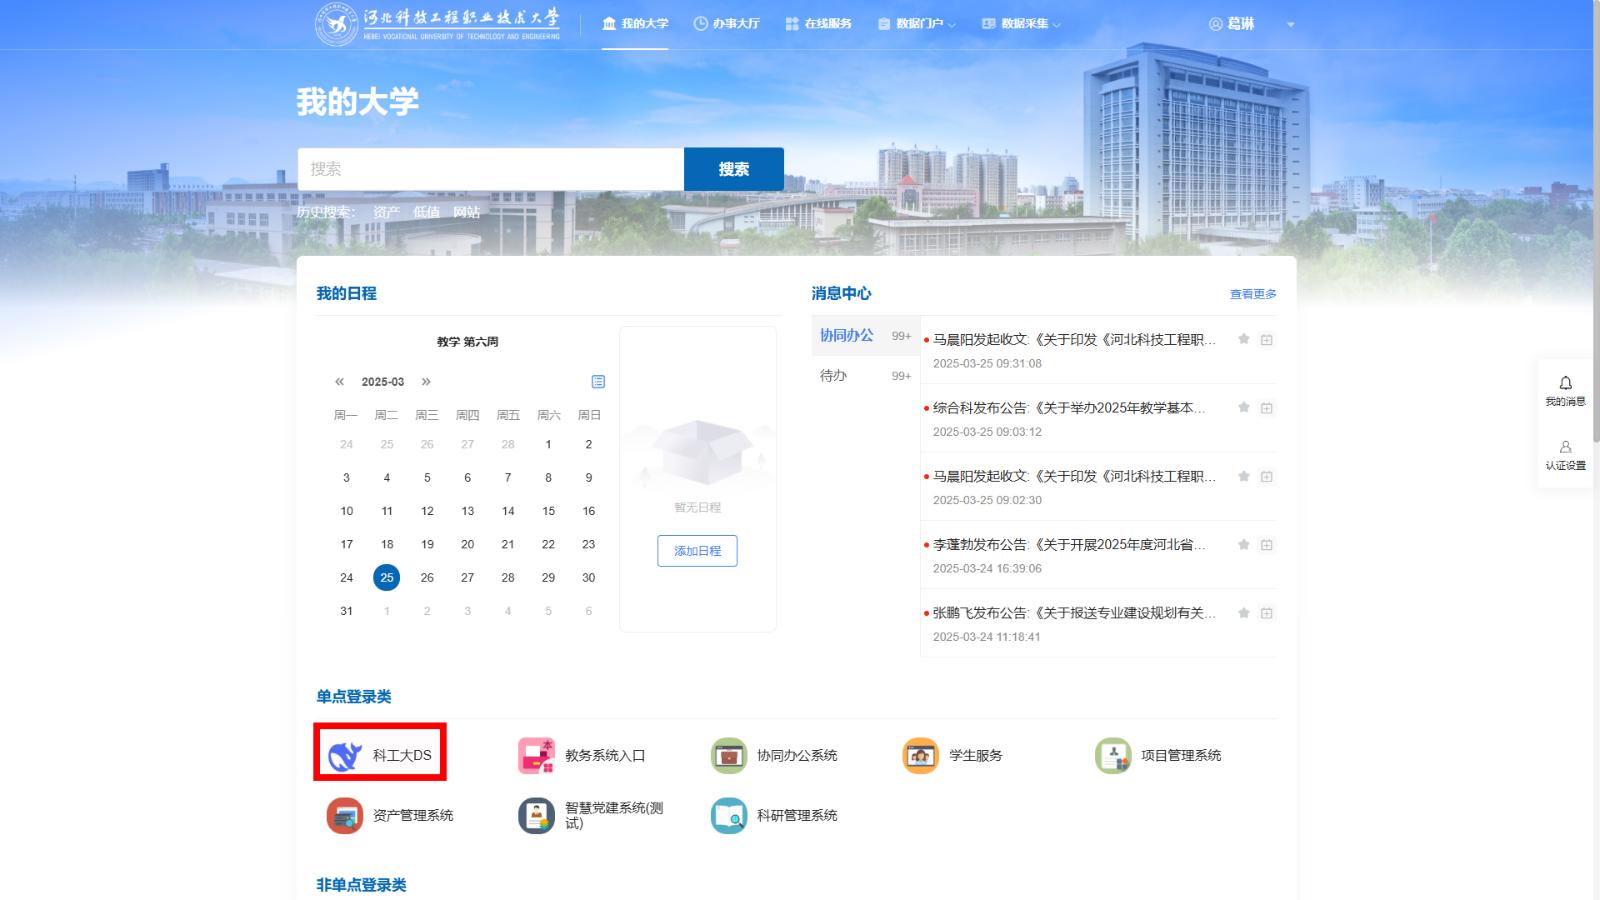Launch 资产管理系统 icon

pyautogui.click(x=344, y=816)
